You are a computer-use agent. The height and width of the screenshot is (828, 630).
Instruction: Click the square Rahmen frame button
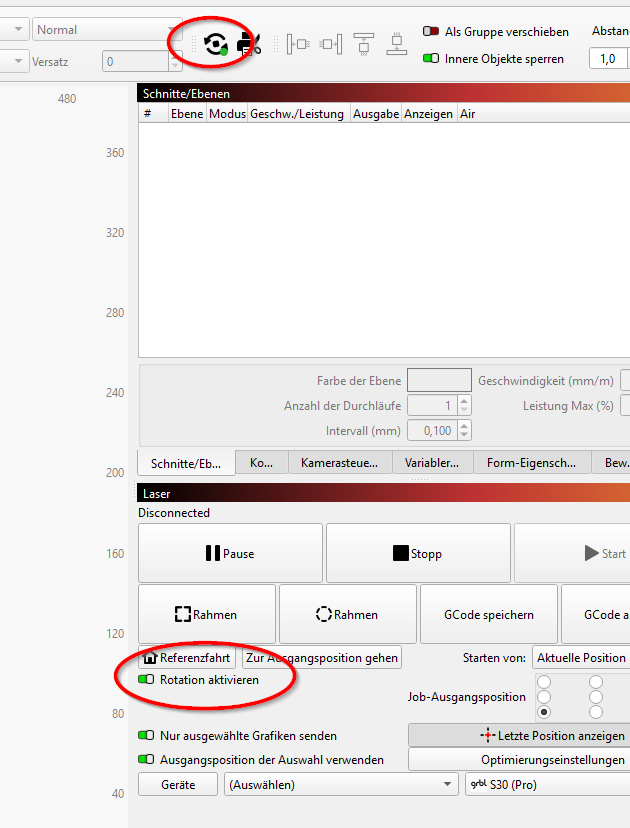[207, 615]
